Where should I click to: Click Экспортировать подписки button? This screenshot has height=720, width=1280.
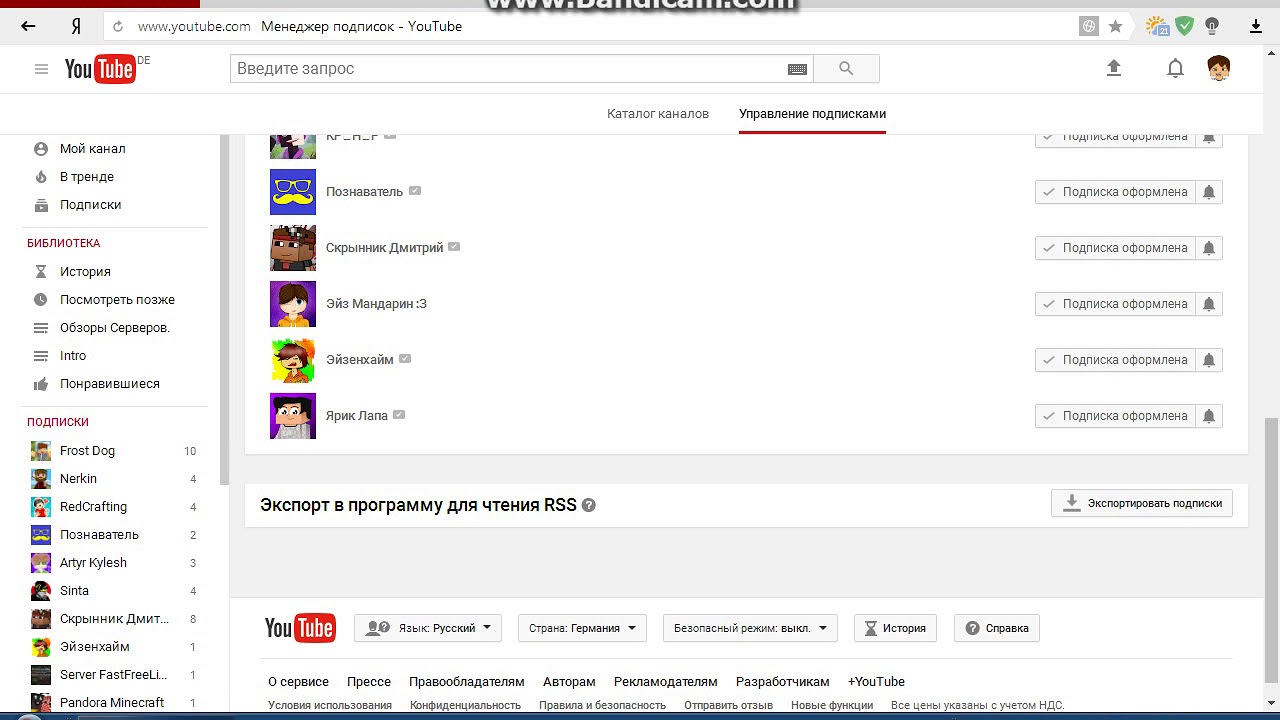(1142, 503)
